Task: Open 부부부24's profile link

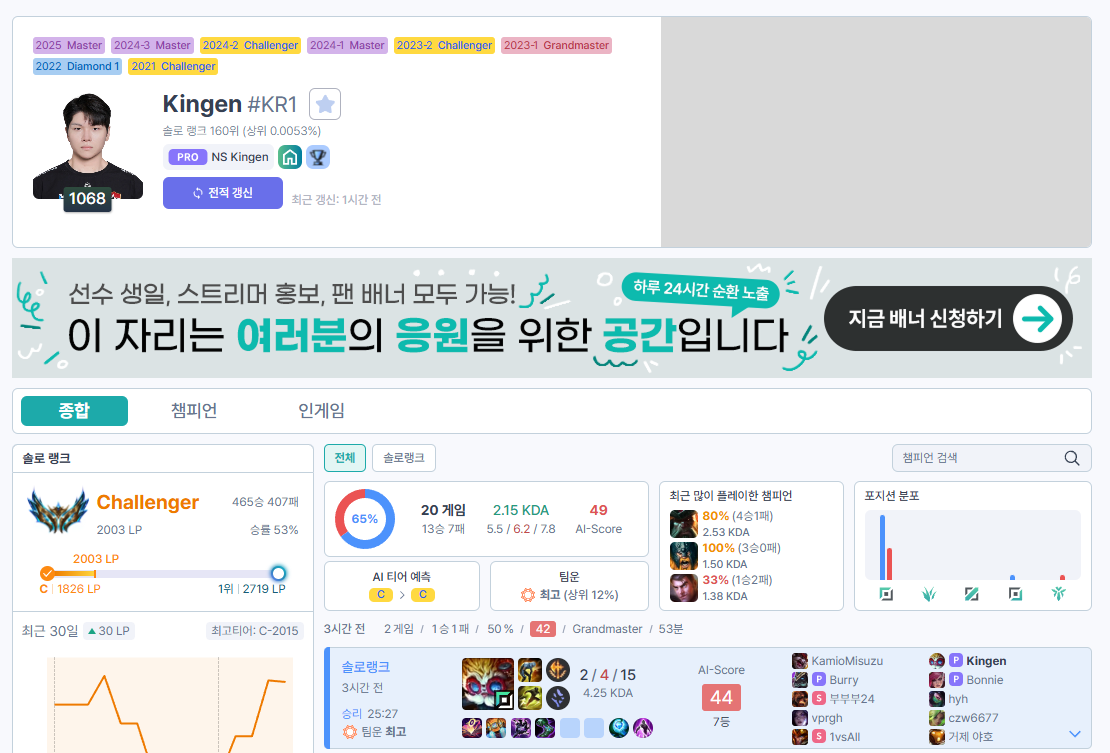Action: pos(852,699)
